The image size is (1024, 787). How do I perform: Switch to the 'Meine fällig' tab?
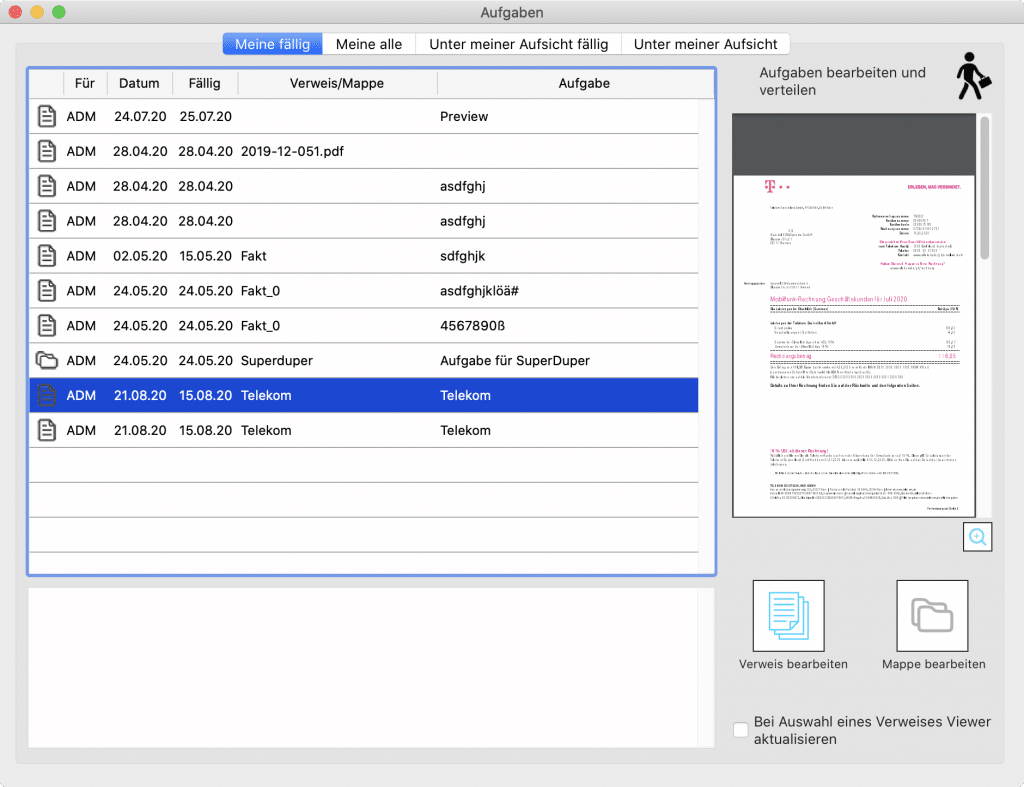point(272,44)
